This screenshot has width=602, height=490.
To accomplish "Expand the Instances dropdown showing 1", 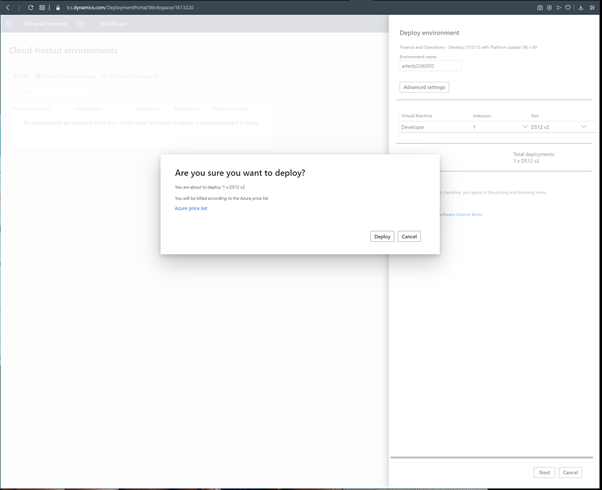I will [525, 127].
